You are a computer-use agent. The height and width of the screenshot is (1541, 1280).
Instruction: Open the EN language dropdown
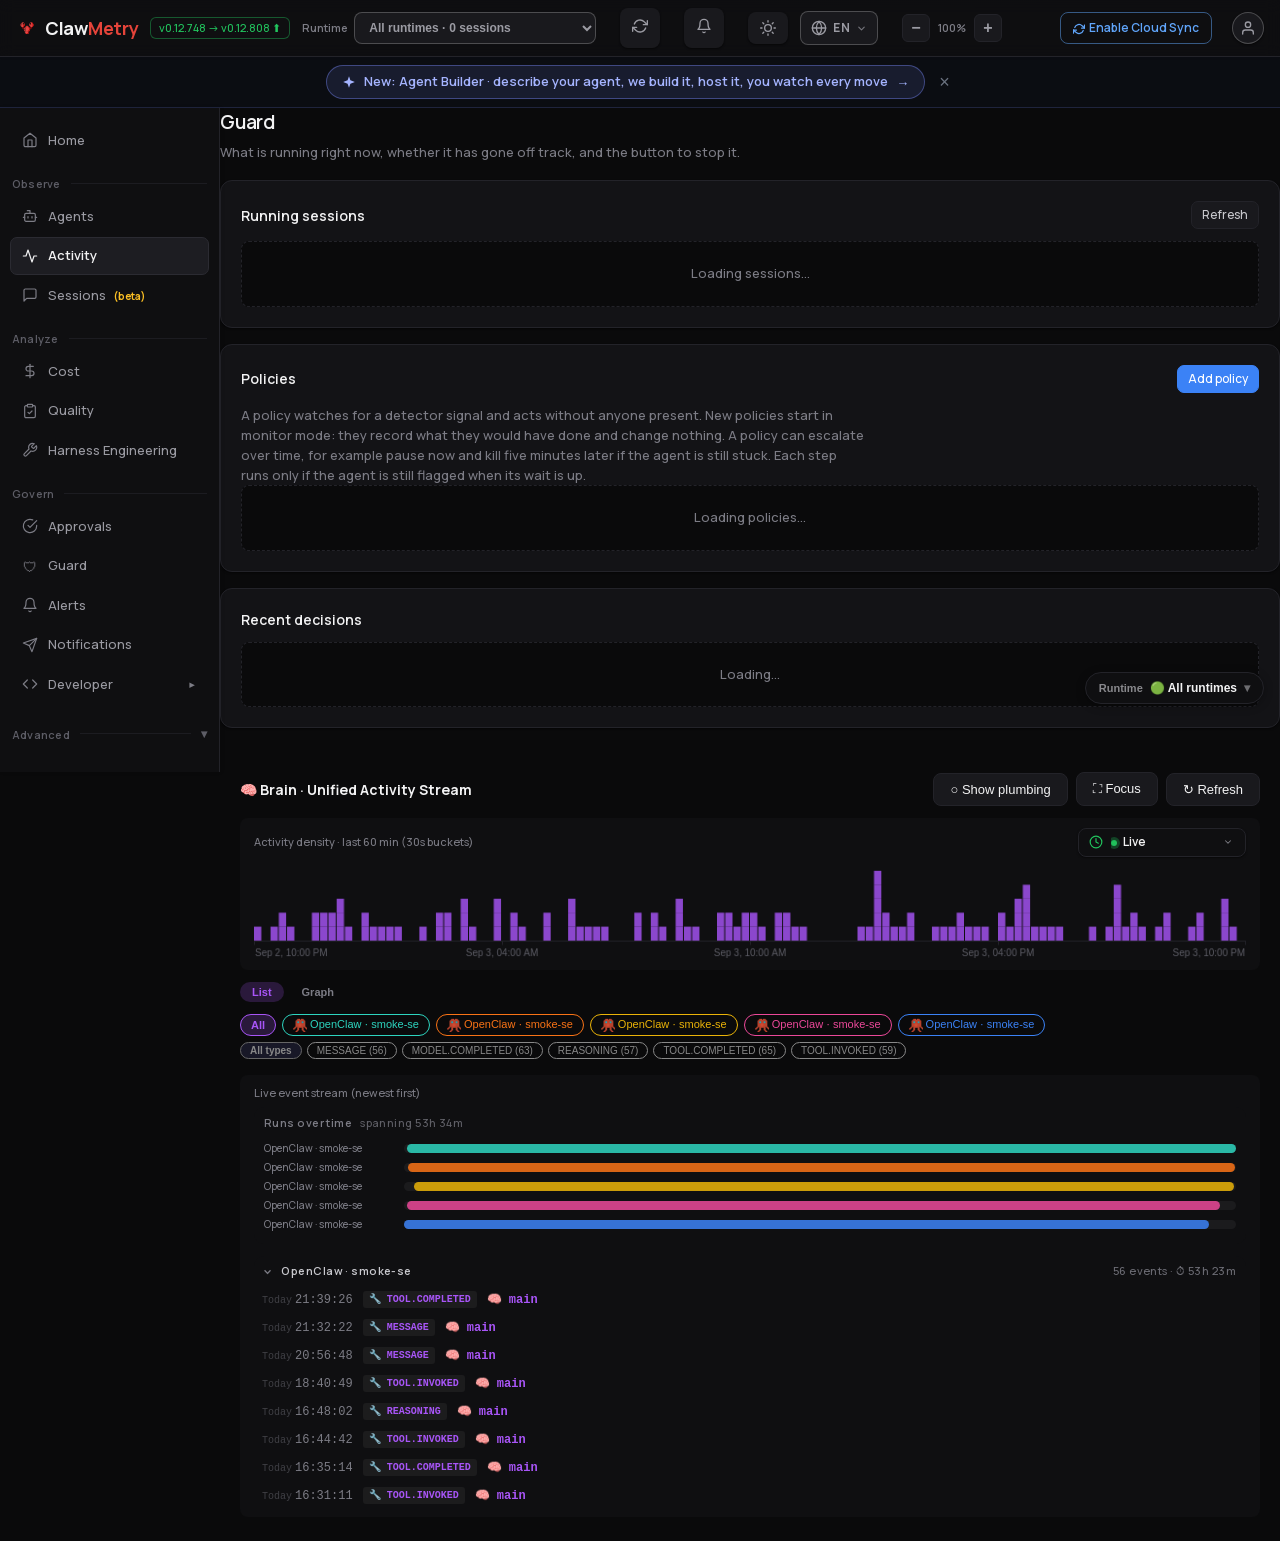coord(839,28)
